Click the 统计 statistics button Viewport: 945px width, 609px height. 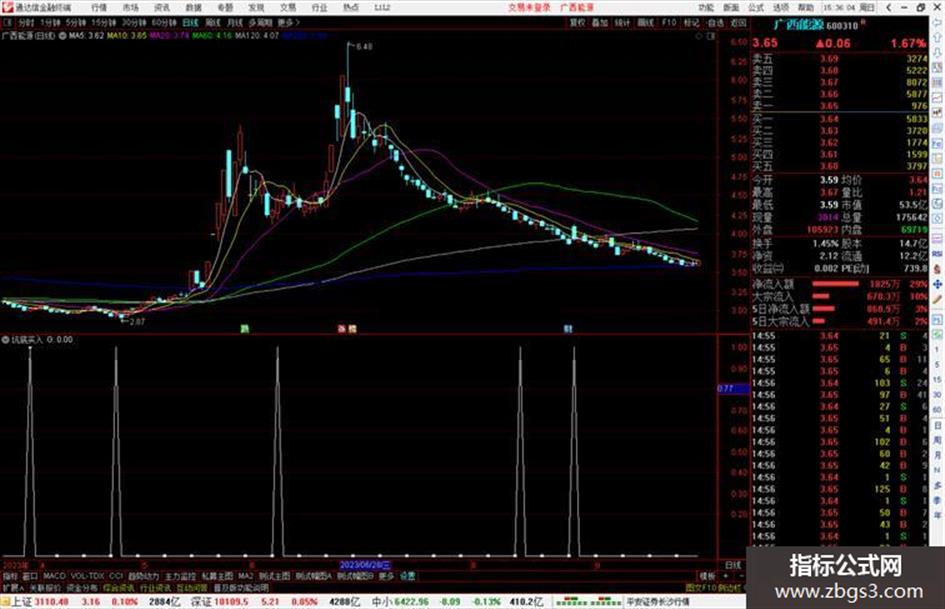pyautogui.click(x=623, y=22)
